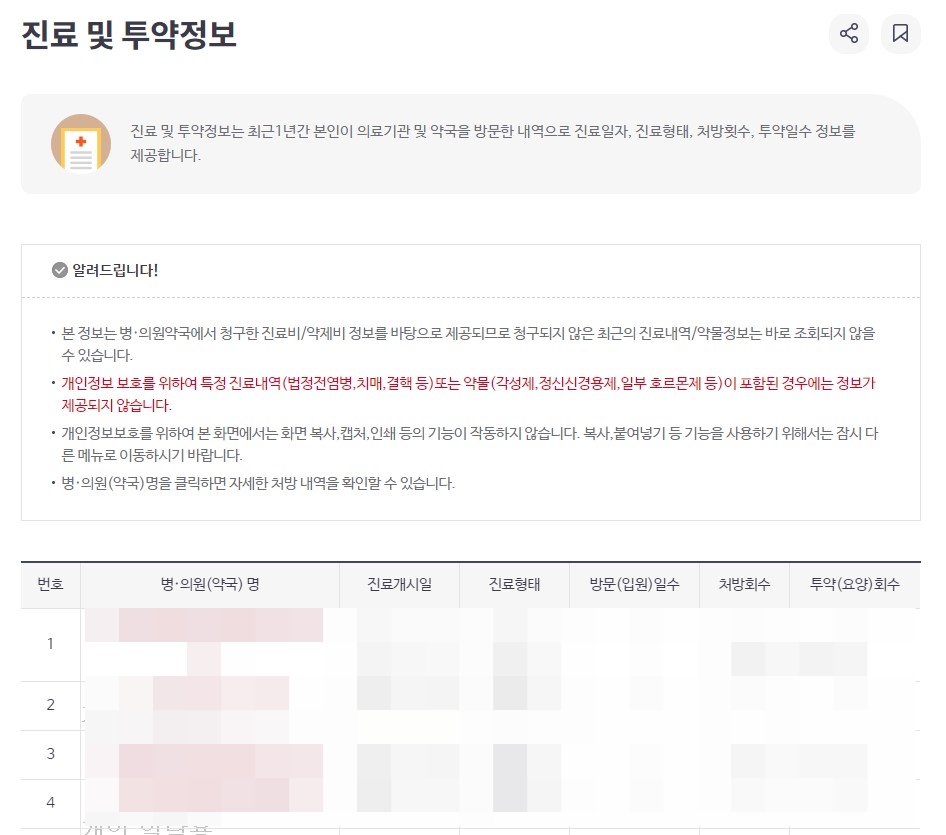Select the 번호 column header
The height and width of the screenshot is (835, 946).
[x=51, y=584]
